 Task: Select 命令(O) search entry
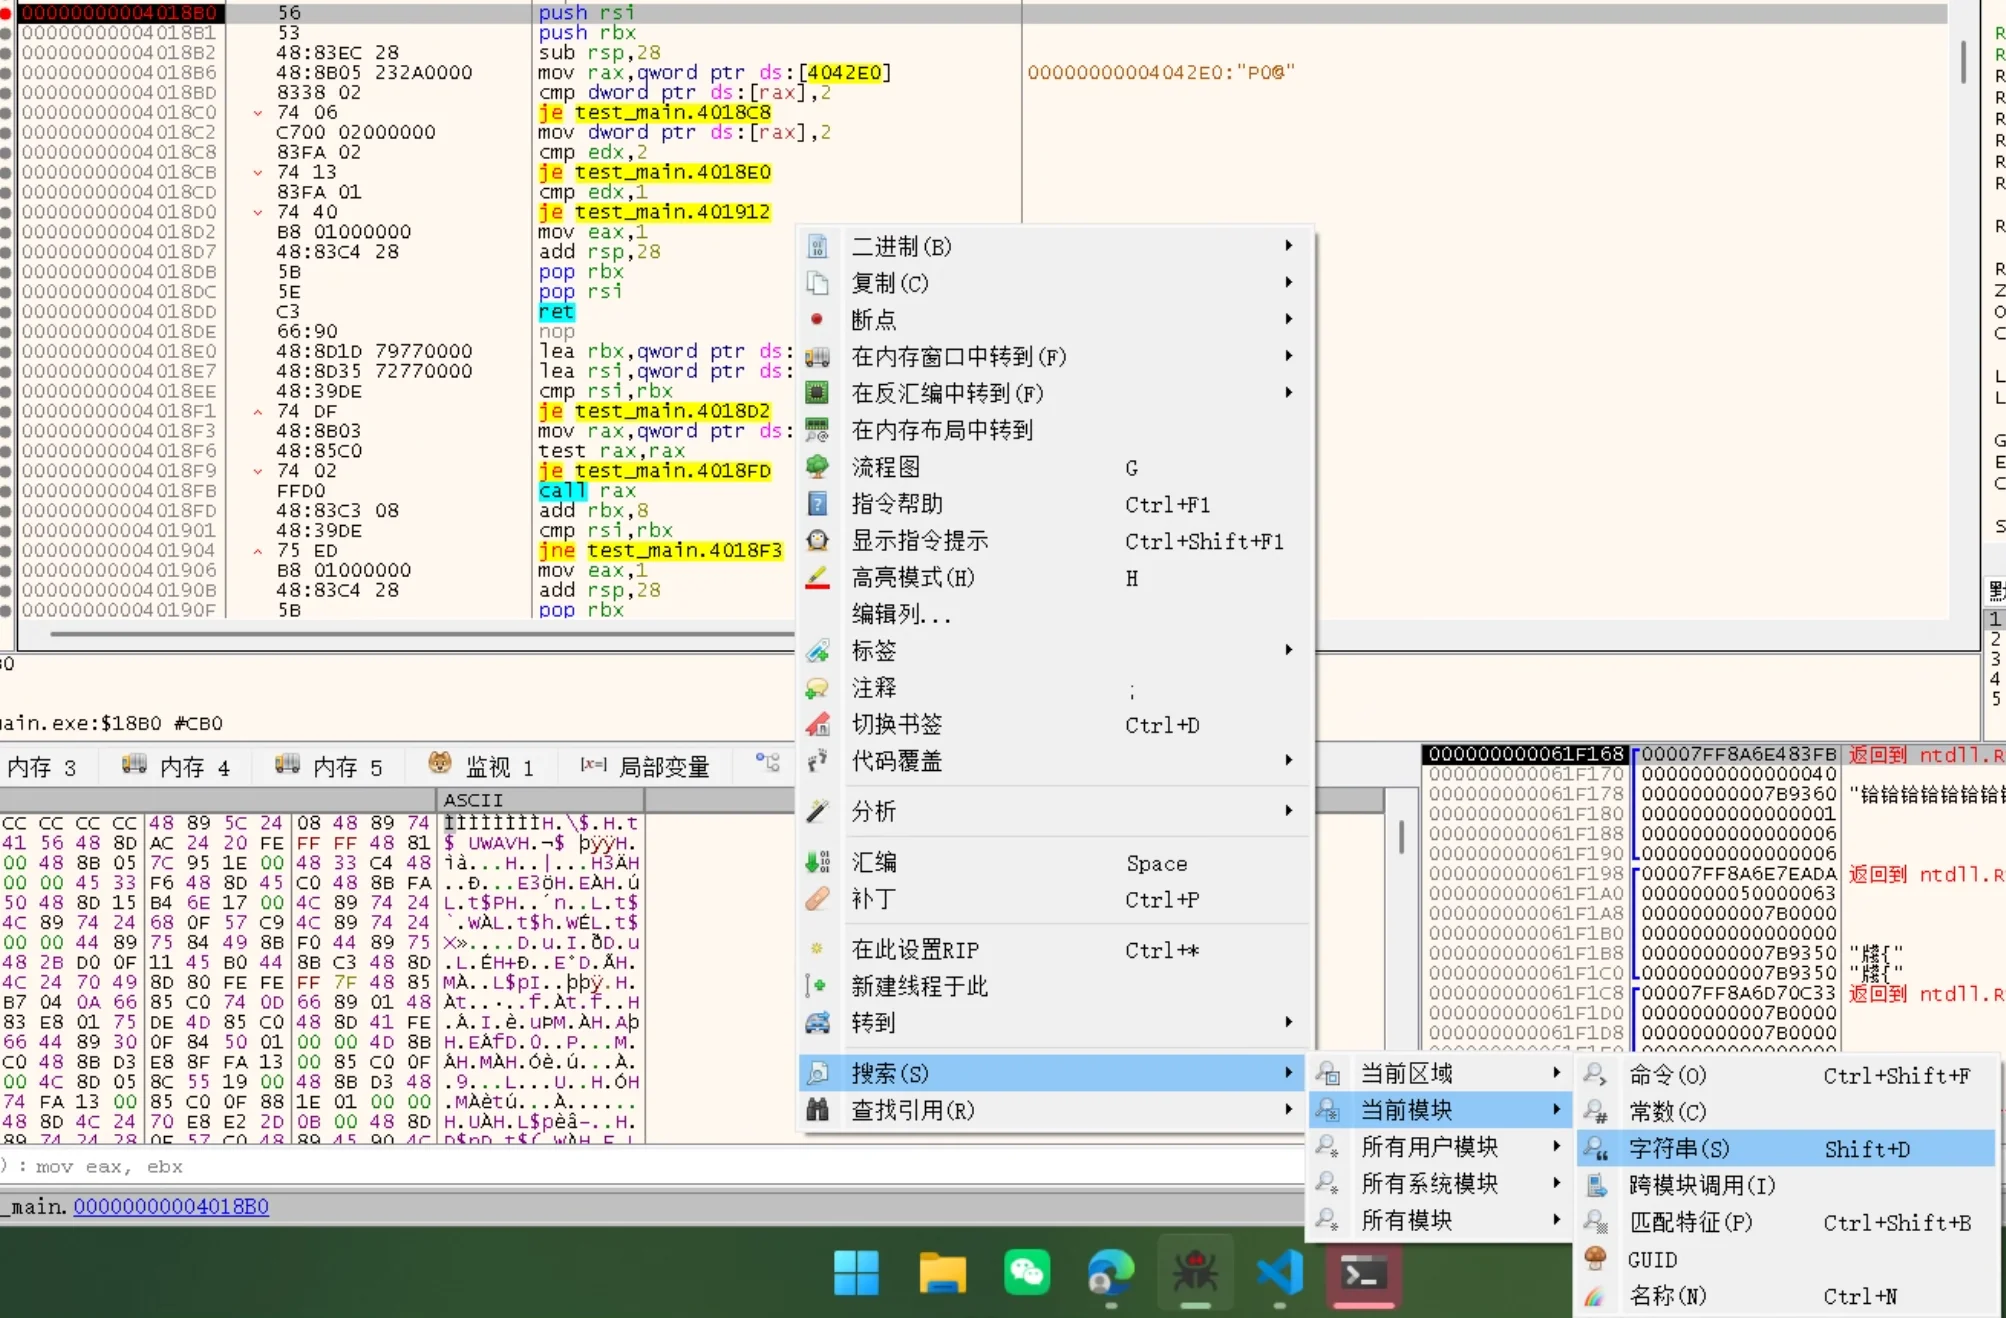1786,1076
